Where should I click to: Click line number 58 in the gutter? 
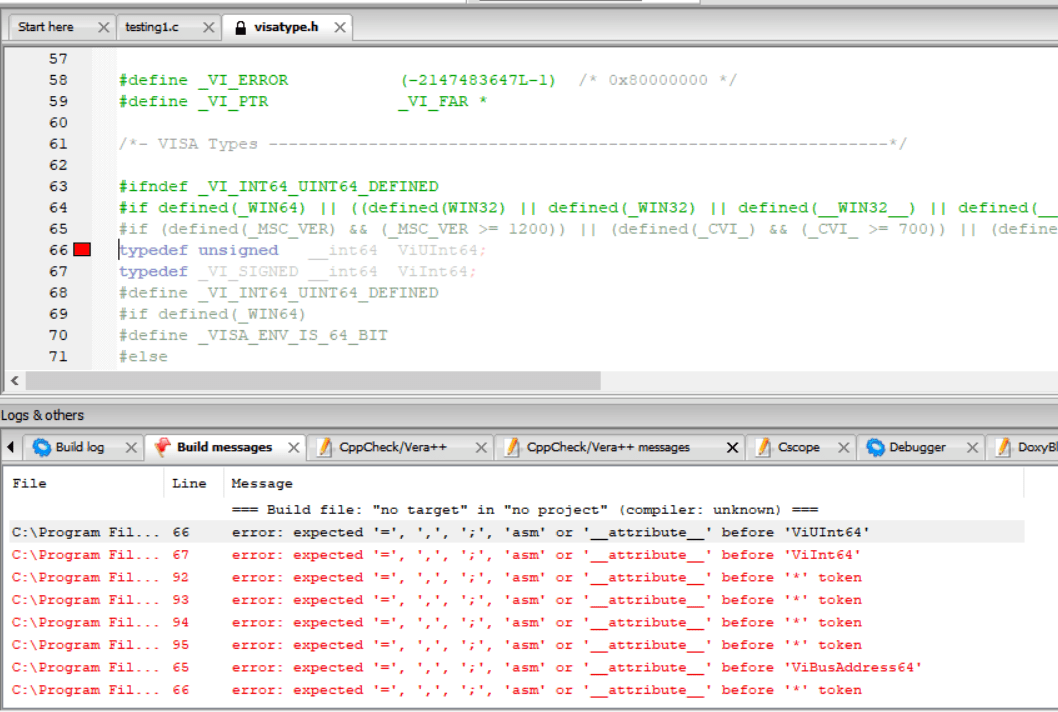[59, 80]
